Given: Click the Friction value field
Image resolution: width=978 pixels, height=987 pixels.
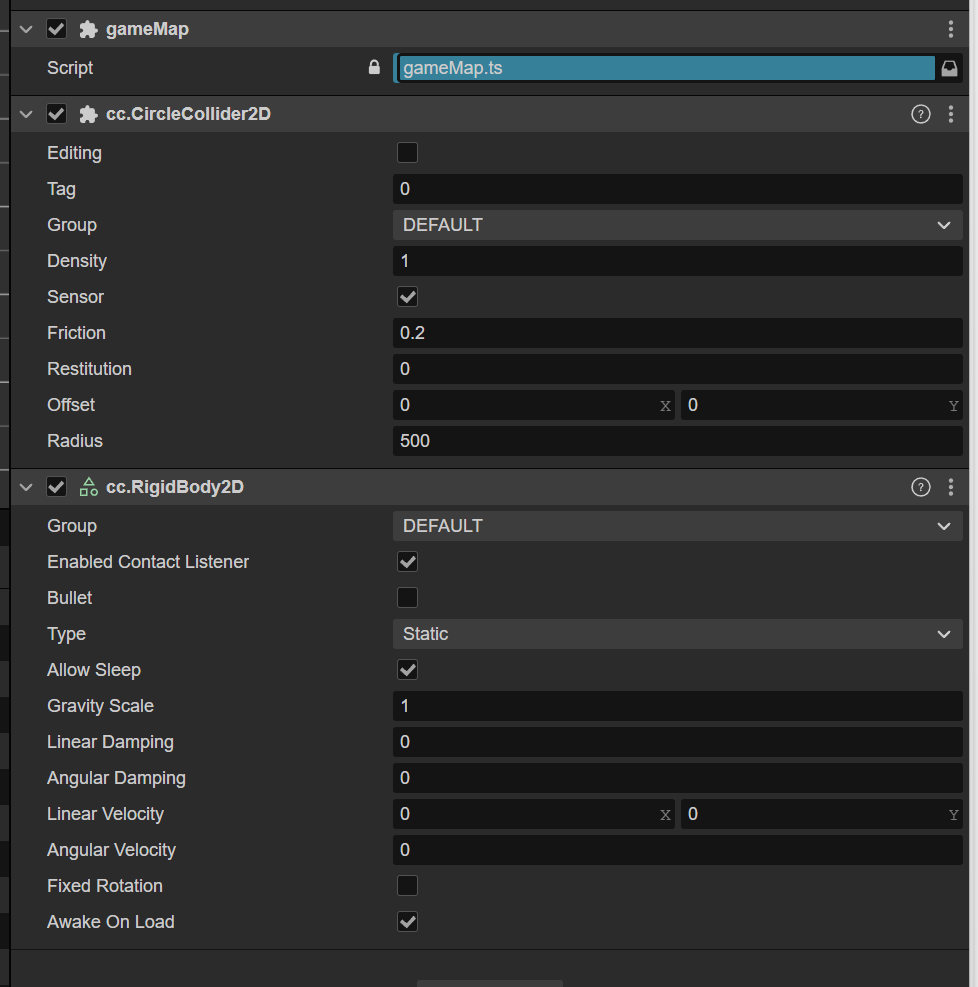Looking at the screenshot, I should pos(677,333).
